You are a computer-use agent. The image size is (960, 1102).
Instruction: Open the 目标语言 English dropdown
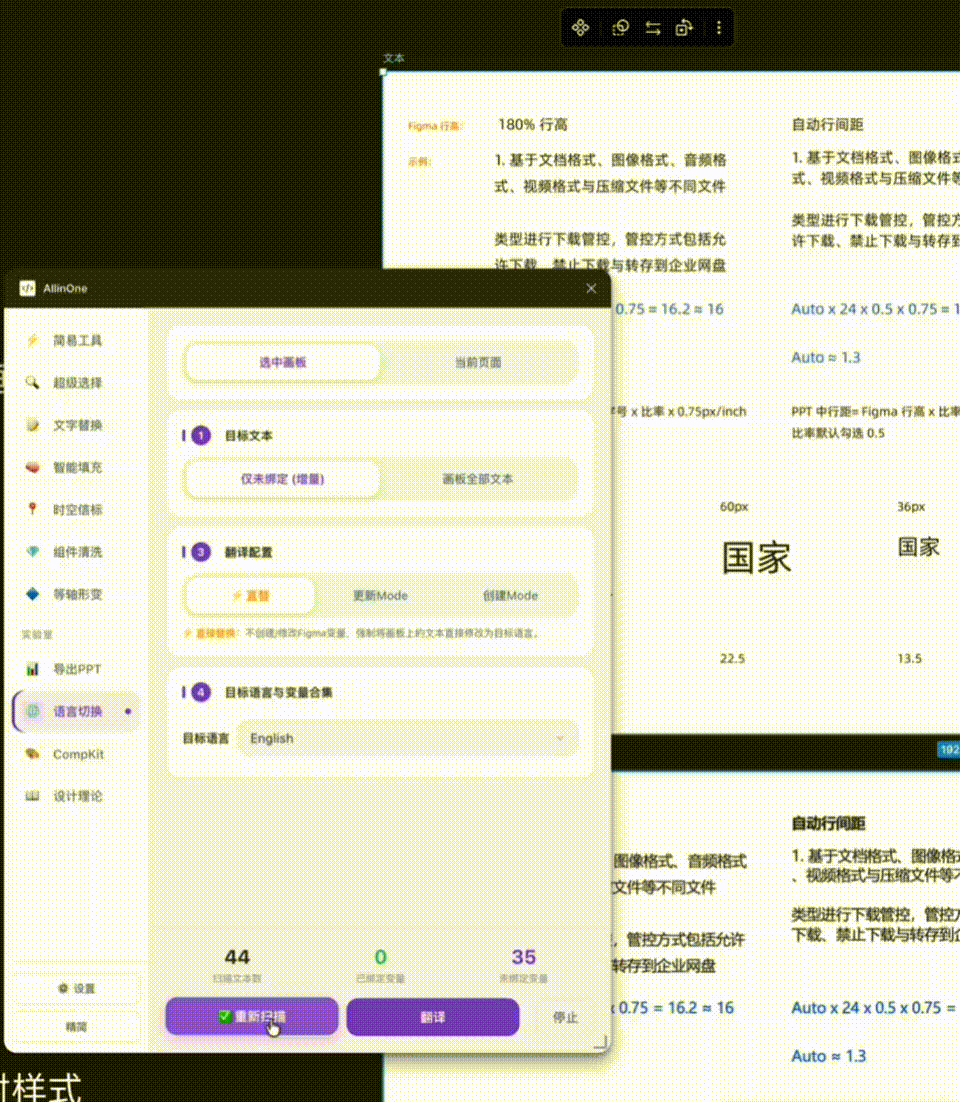[408, 739]
